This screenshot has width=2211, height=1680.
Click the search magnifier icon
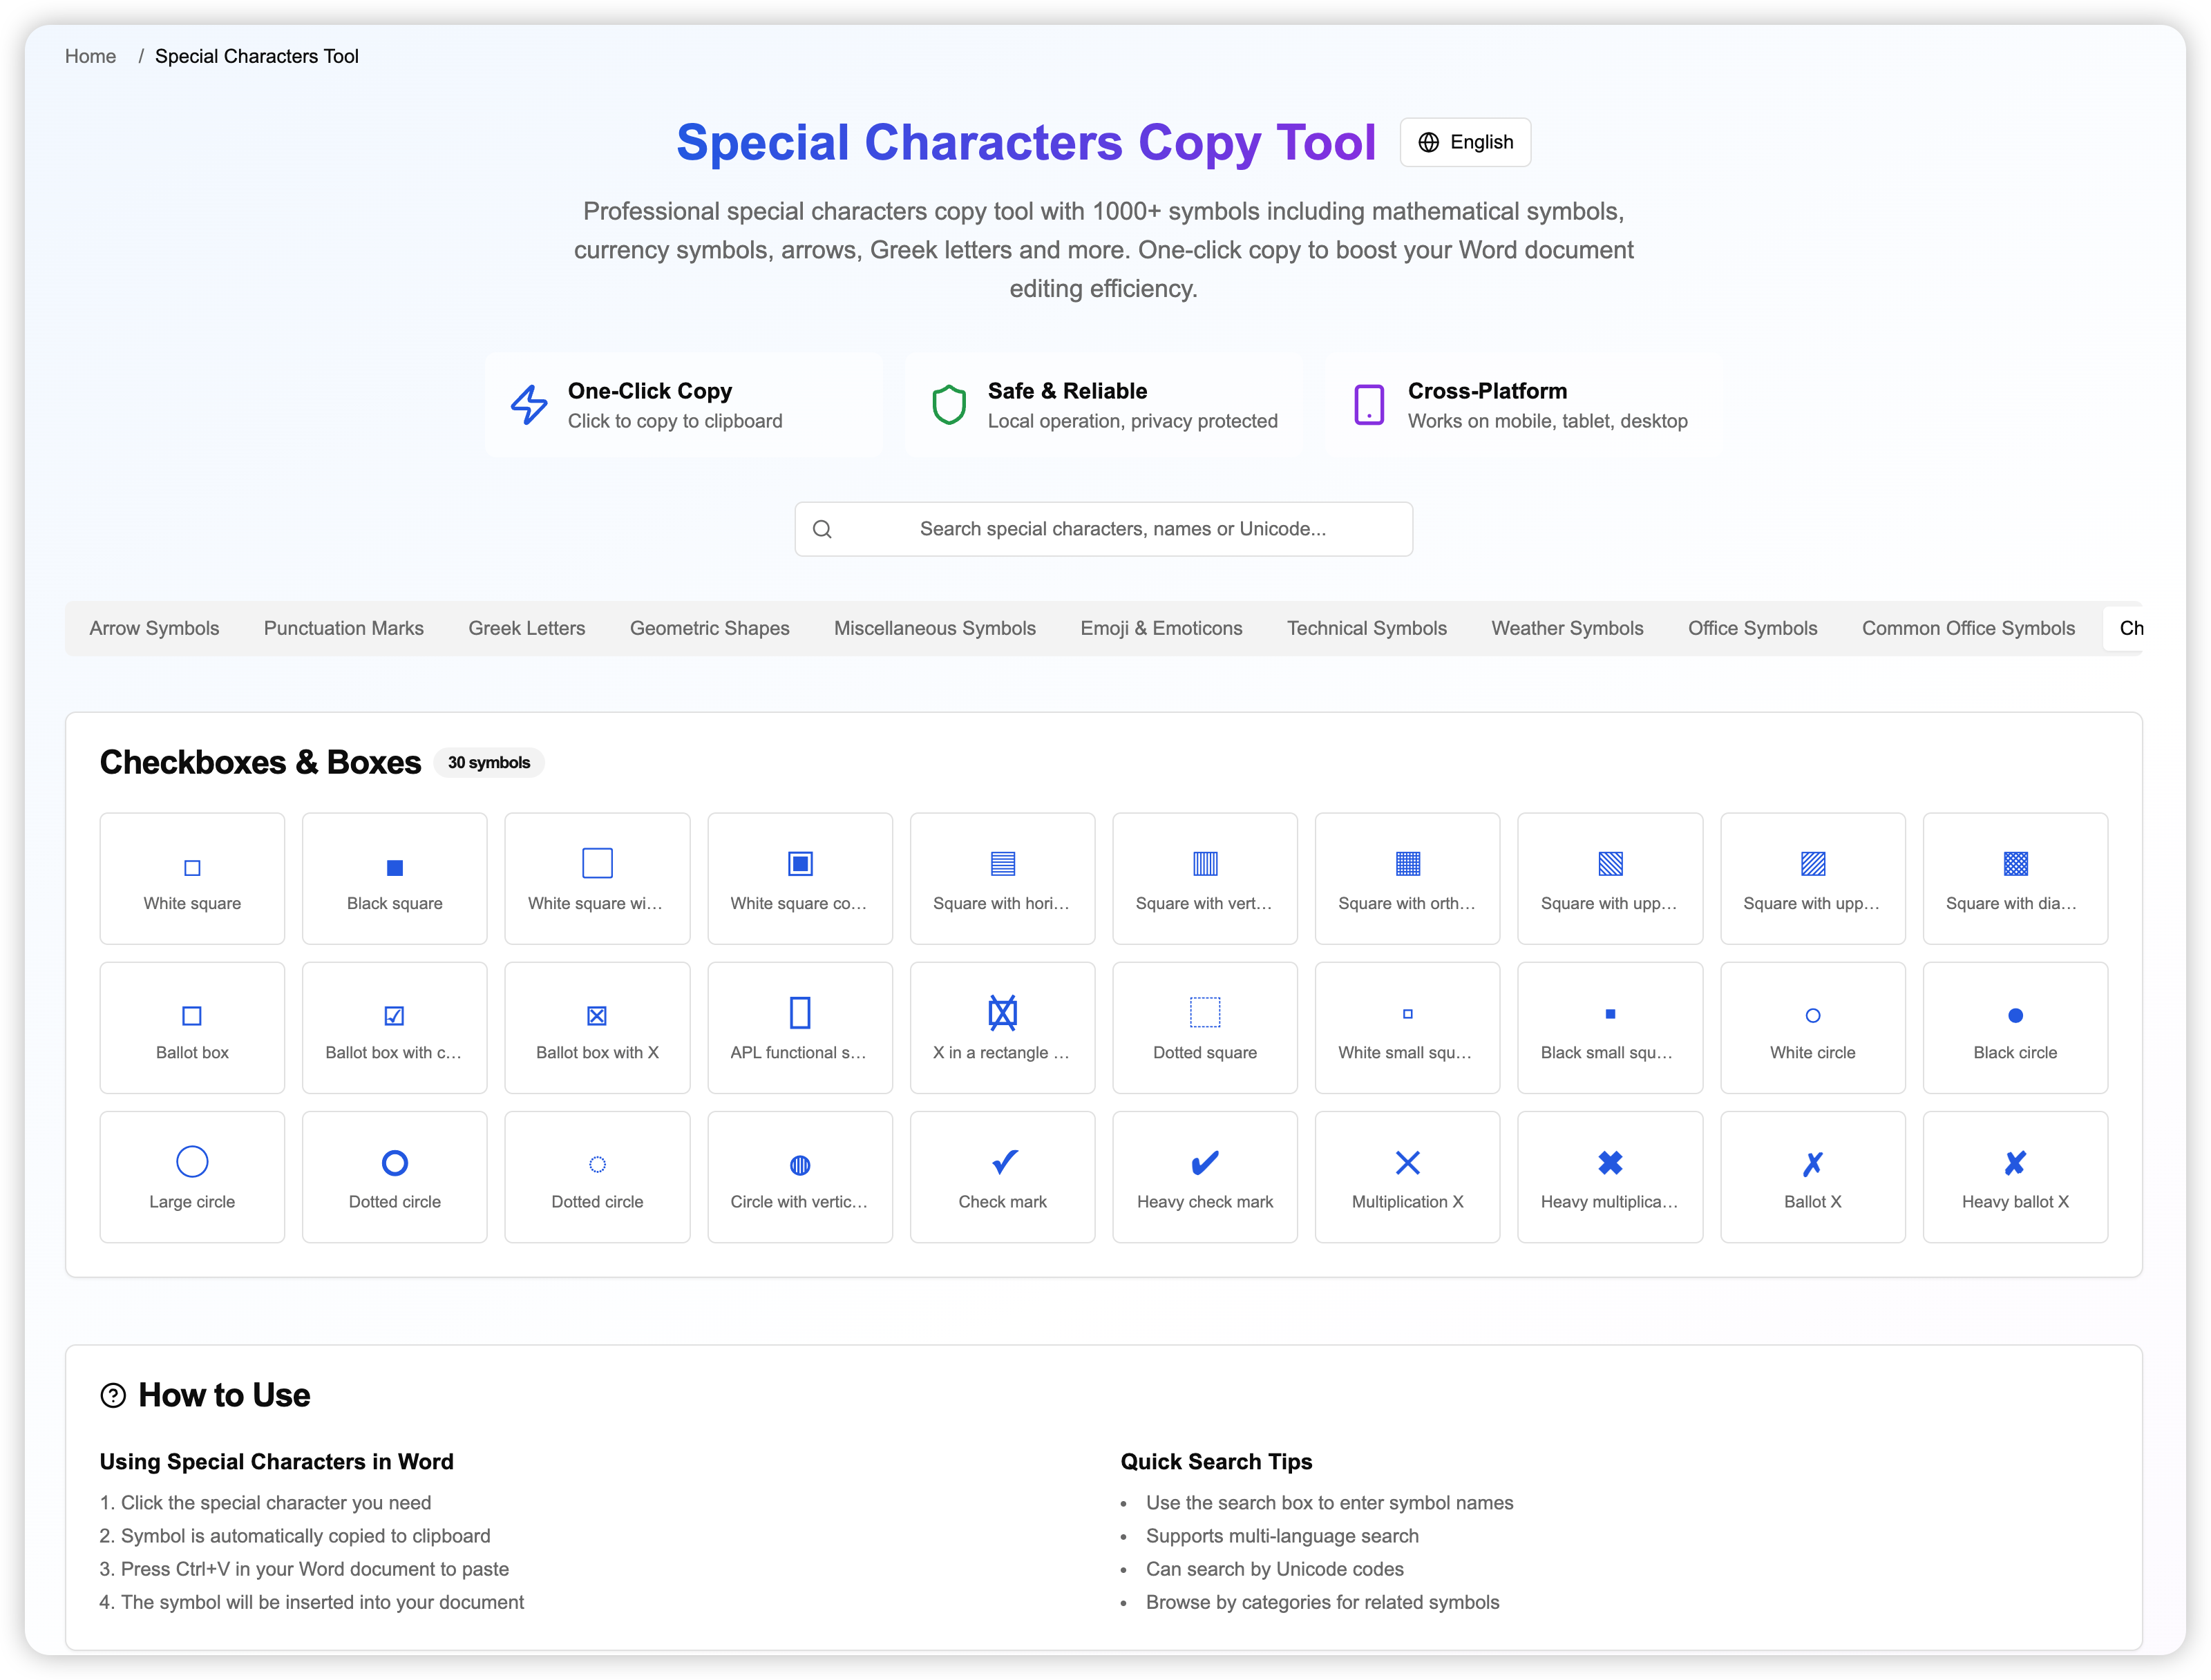[822, 529]
